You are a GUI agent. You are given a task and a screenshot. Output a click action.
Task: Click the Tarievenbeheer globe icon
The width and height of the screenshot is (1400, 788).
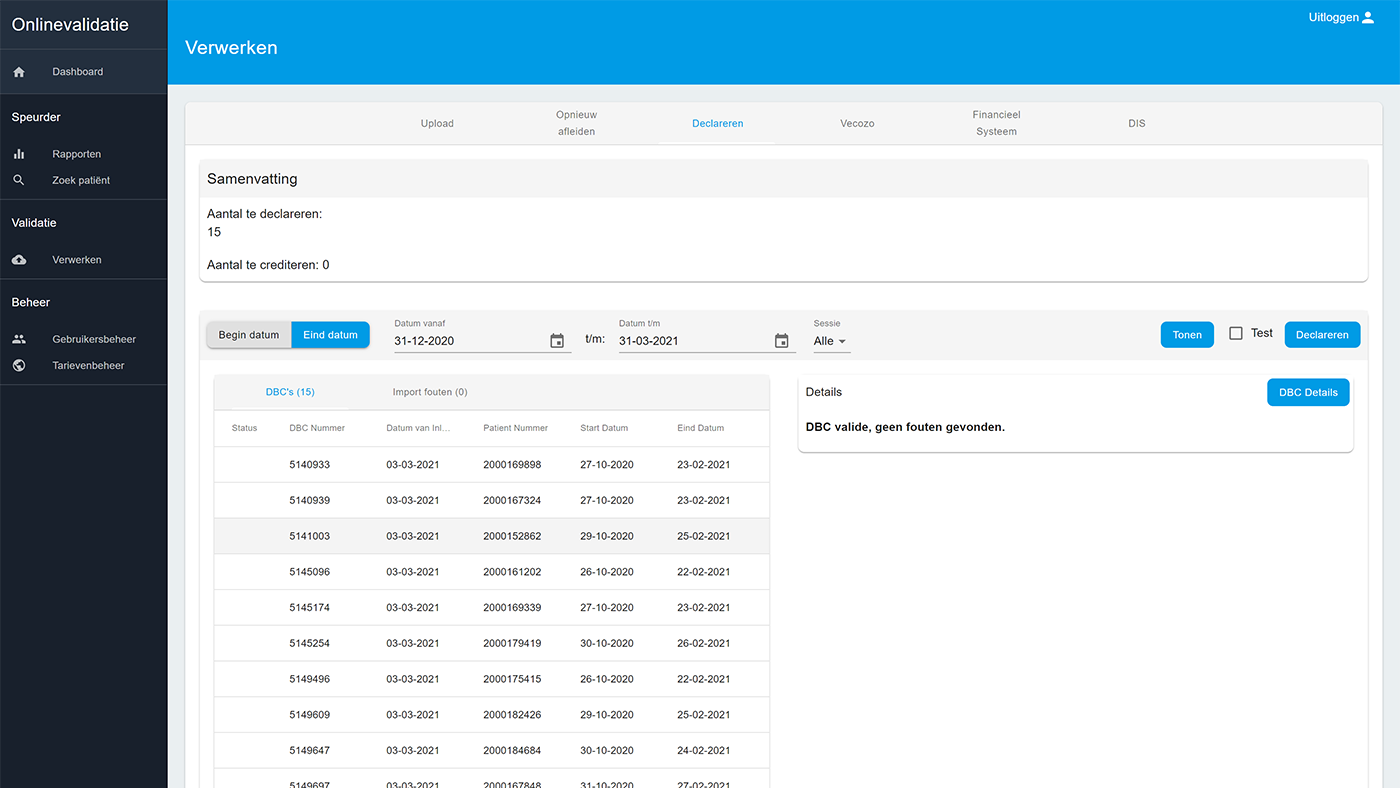(x=19, y=365)
